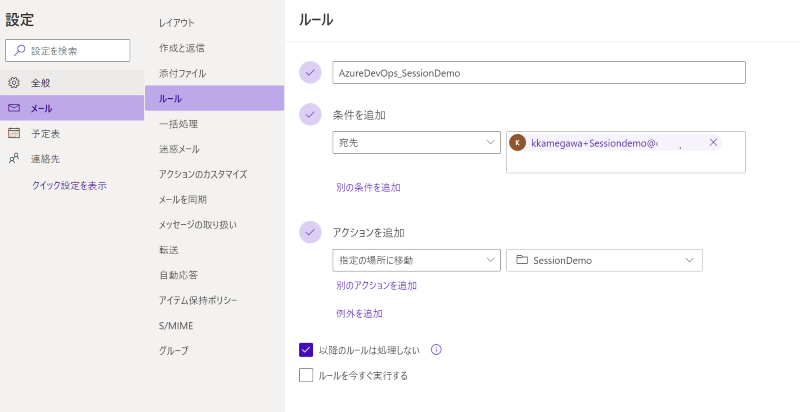Uncheck 以降のルールは処理しない checkbox
800x412 pixels.
tap(306, 350)
